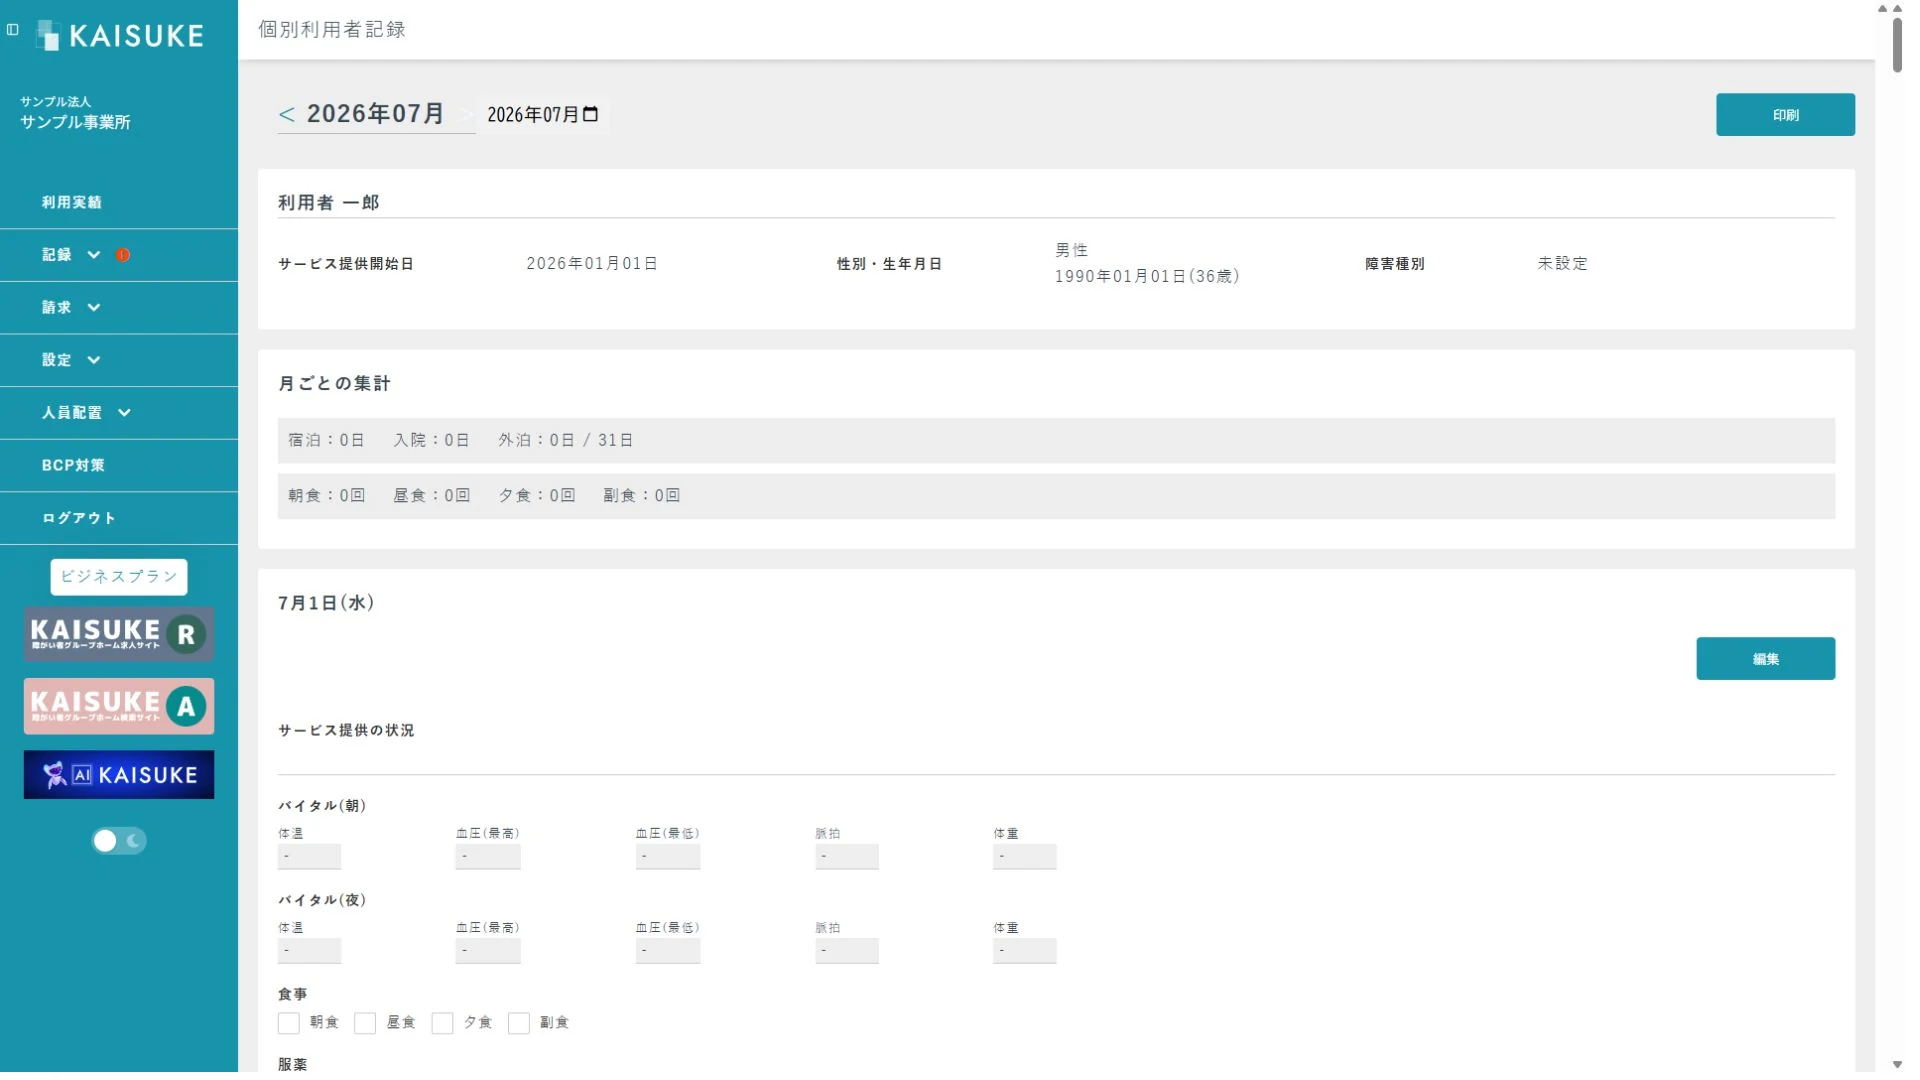Click the 利用者 一郎 name heading
This screenshot has height=1080, width=1920.
pyautogui.click(x=329, y=203)
